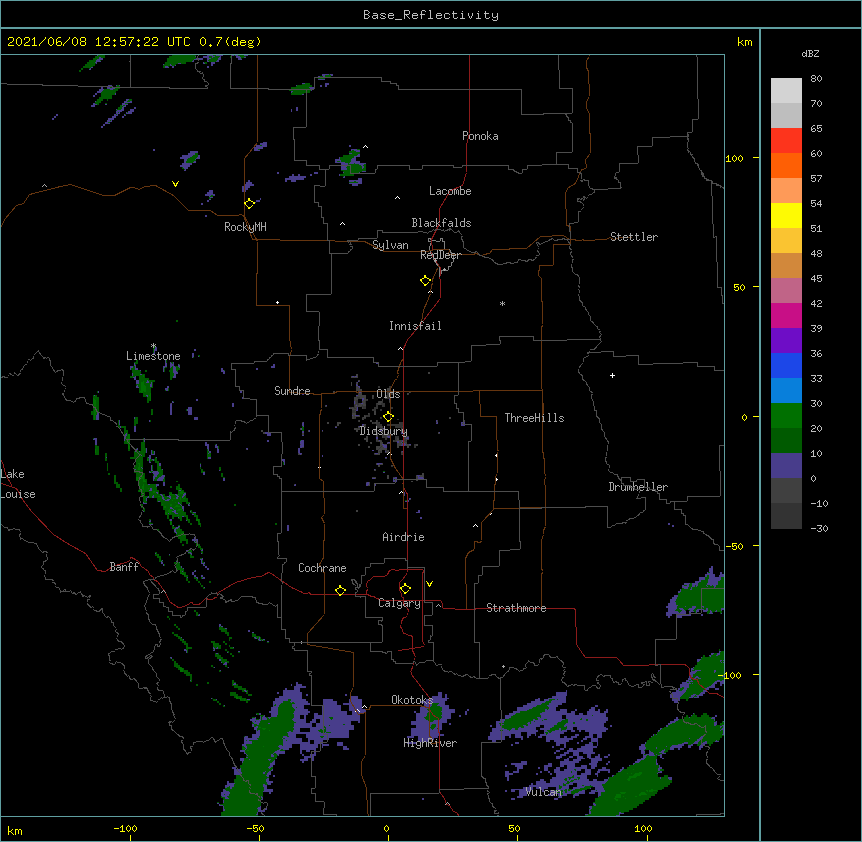Select the light grey 70-80 dBZ legend swatch
The height and width of the screenshot is (842, 862).
coord(786,91)
